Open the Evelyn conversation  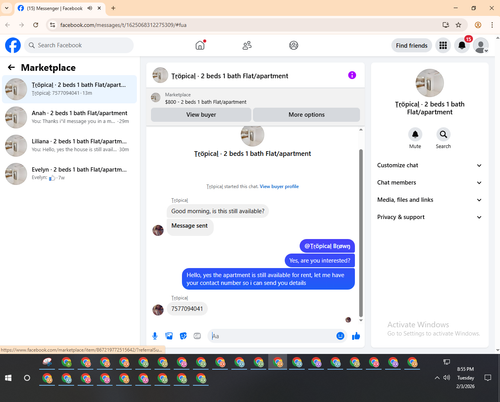[69, 173]
